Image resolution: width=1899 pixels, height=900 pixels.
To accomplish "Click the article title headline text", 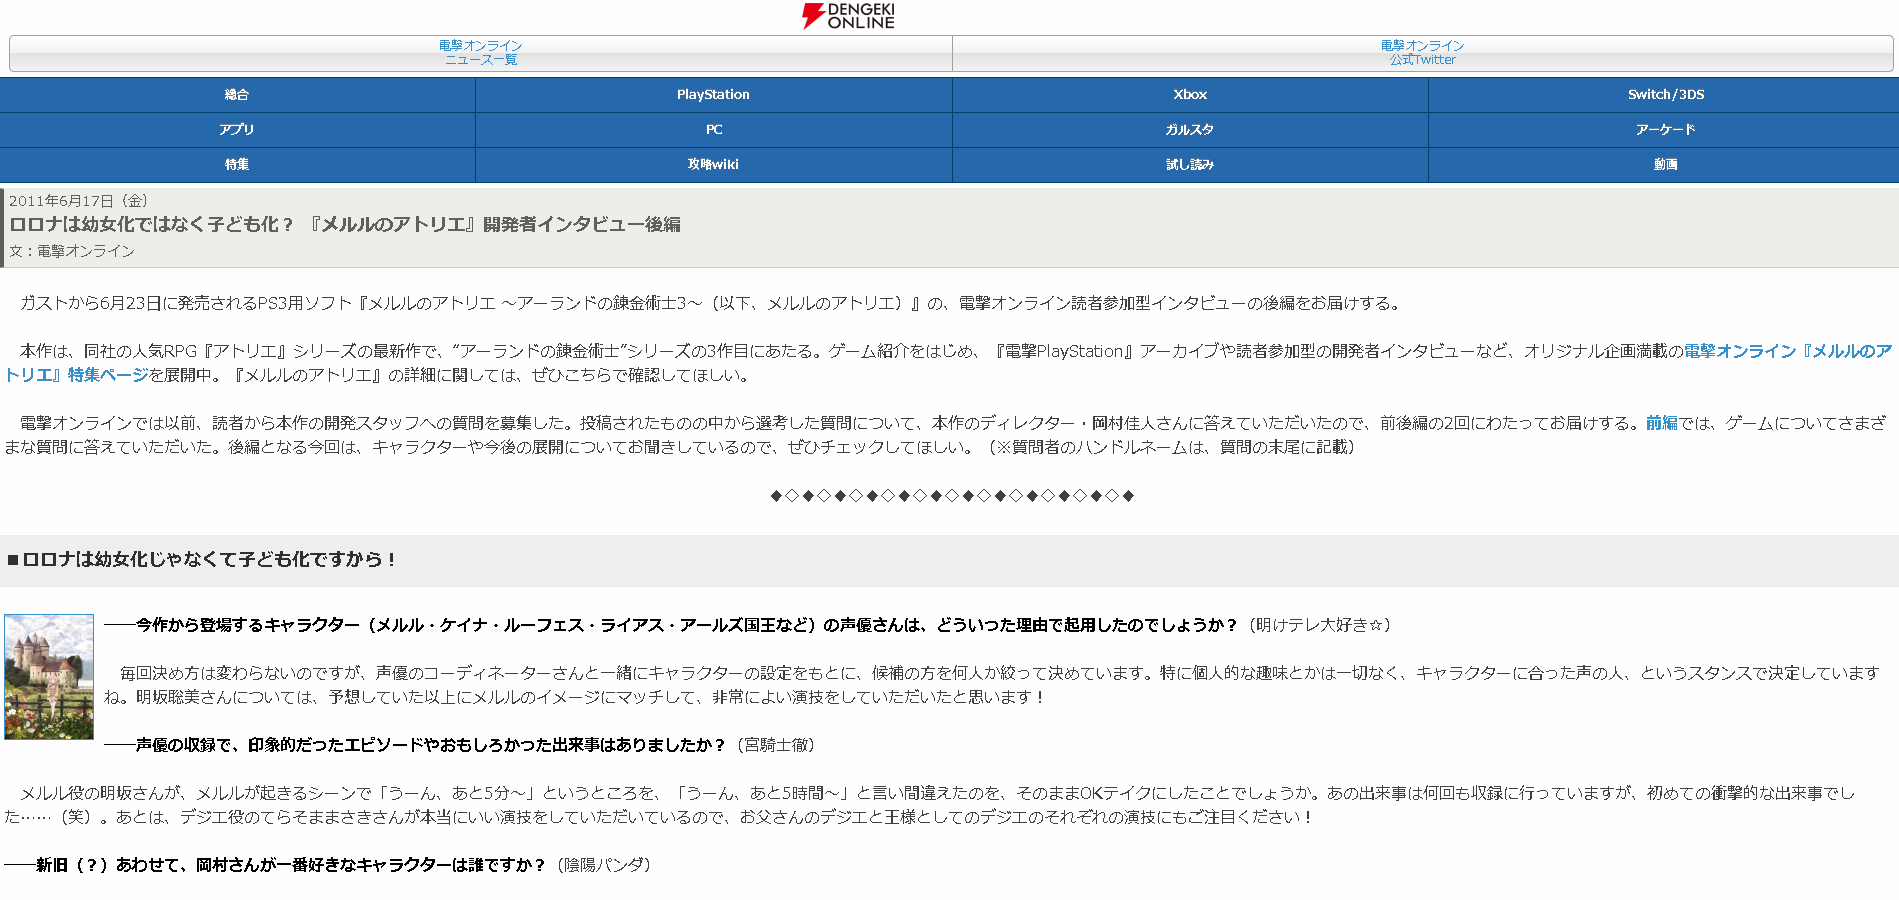I will 345,225.
